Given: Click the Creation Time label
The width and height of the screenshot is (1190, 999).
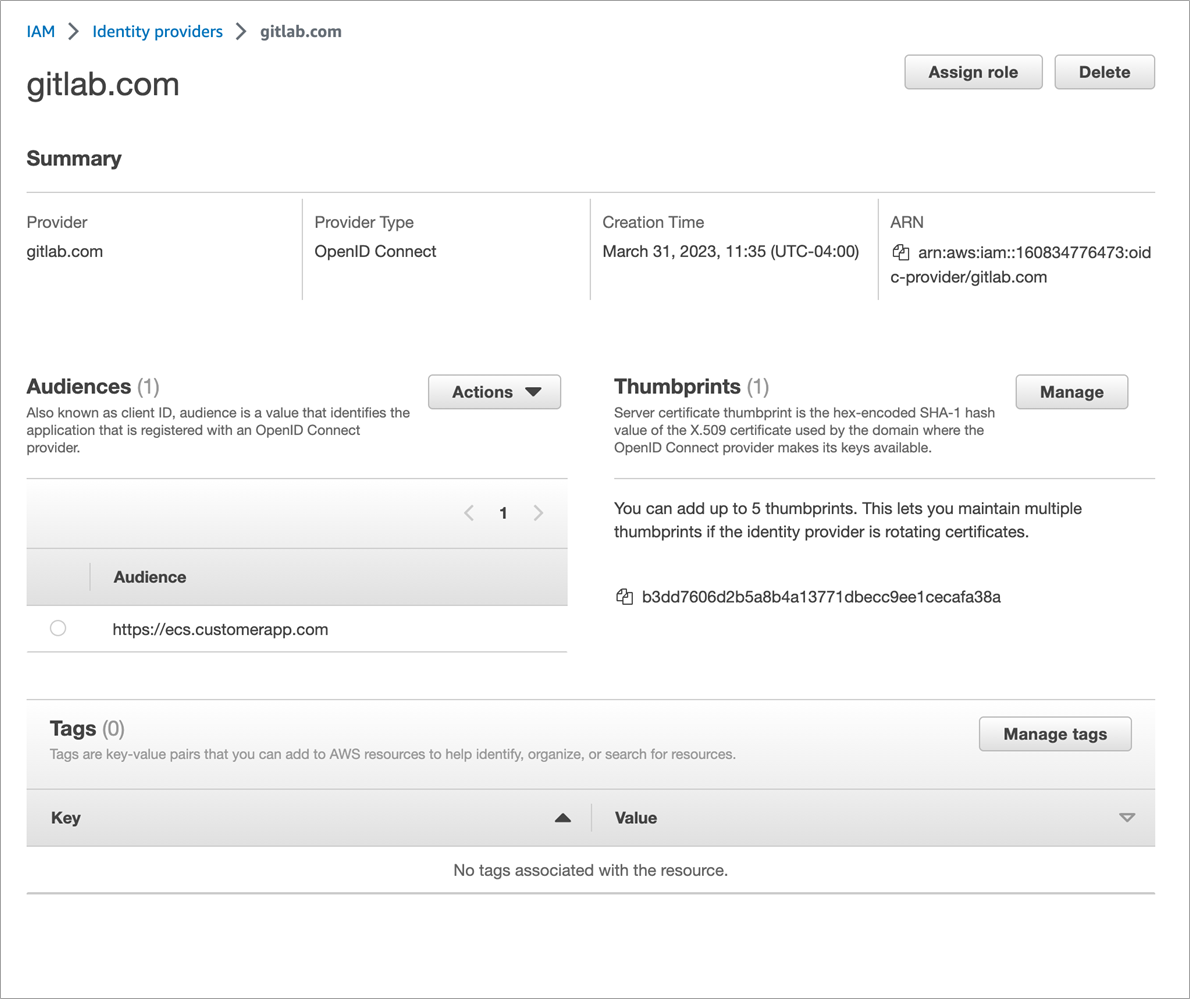Looking at the screenshot, I should (653, 222).
